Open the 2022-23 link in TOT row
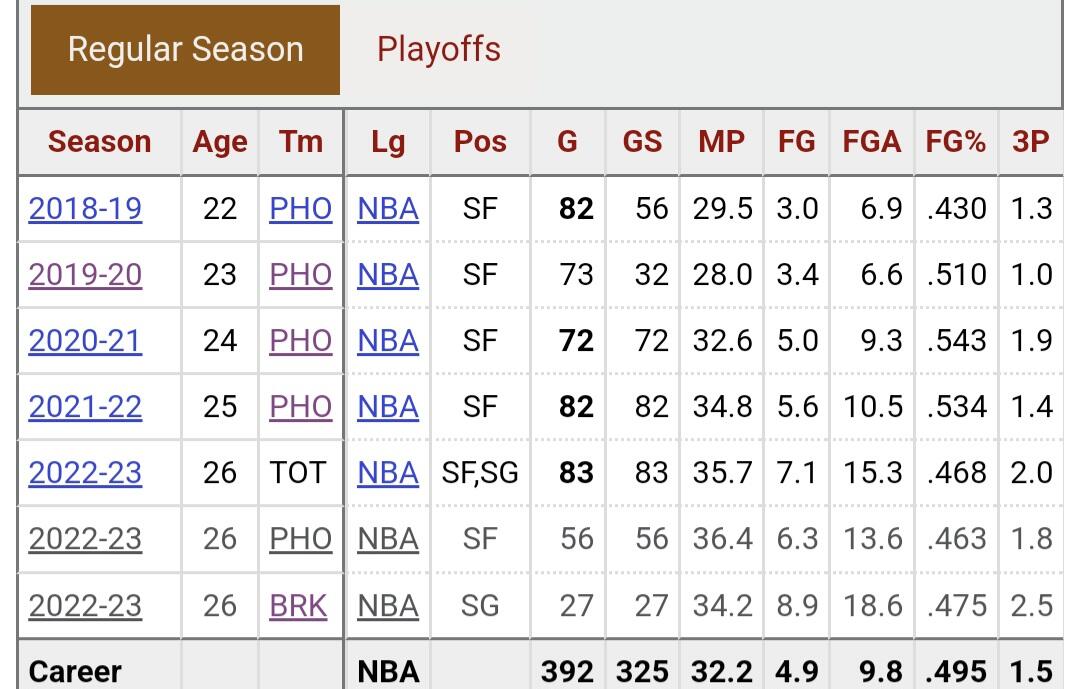This screenshot has width=1080, height=689. coord(85,472)
